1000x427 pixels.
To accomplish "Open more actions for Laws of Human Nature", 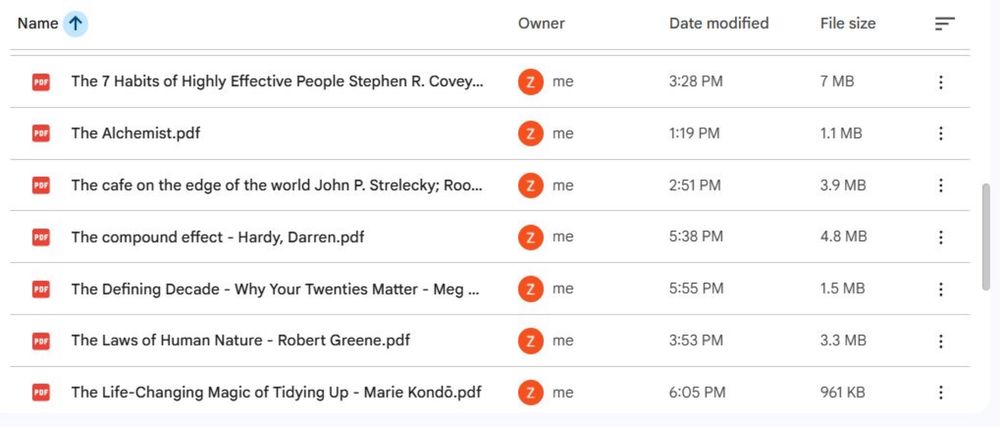I will (x=940, y=341).
